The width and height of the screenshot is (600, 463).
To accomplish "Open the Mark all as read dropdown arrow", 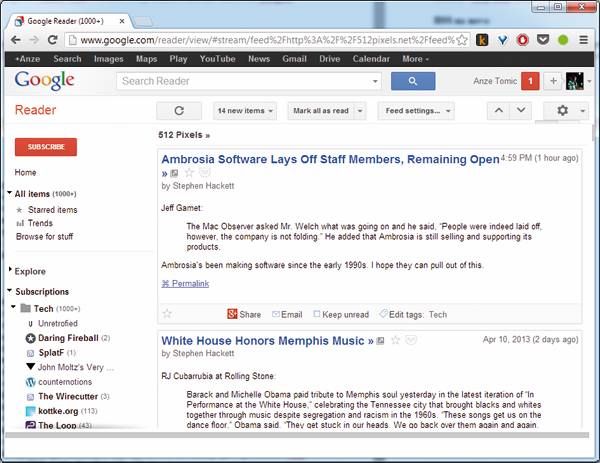I will (360, 111).
